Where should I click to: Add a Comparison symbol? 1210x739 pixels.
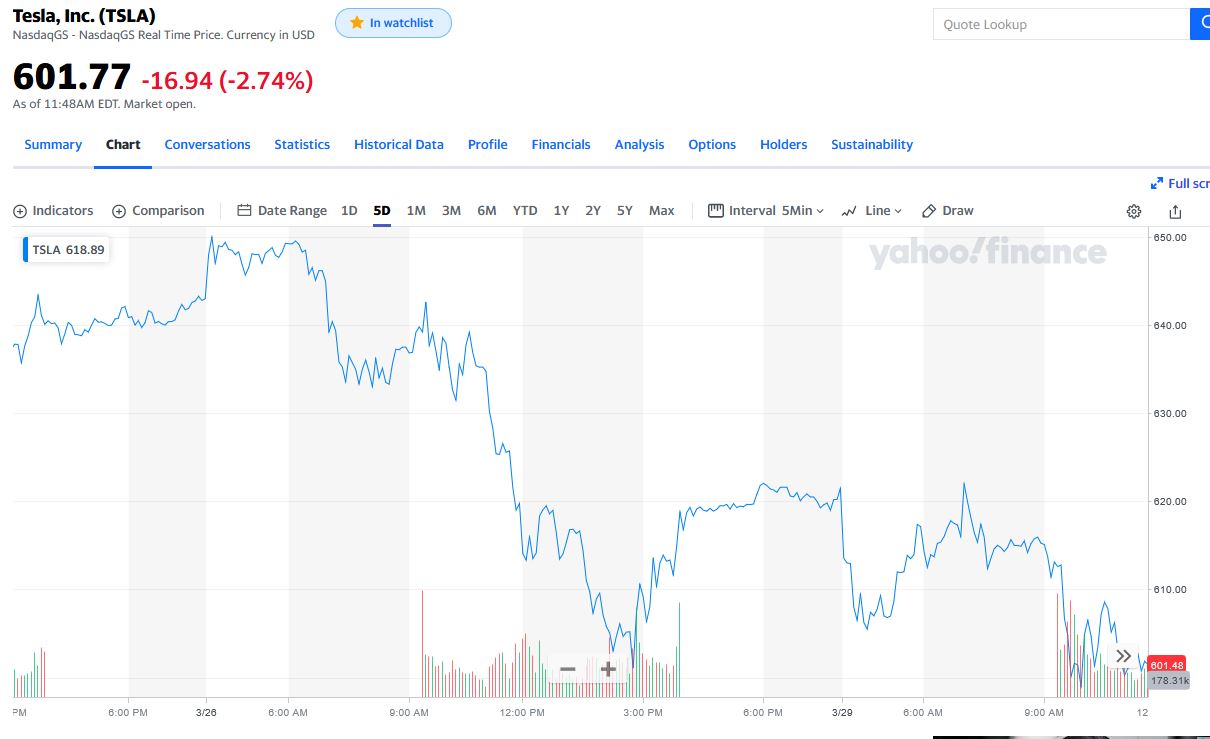click(x=158, y=211)
